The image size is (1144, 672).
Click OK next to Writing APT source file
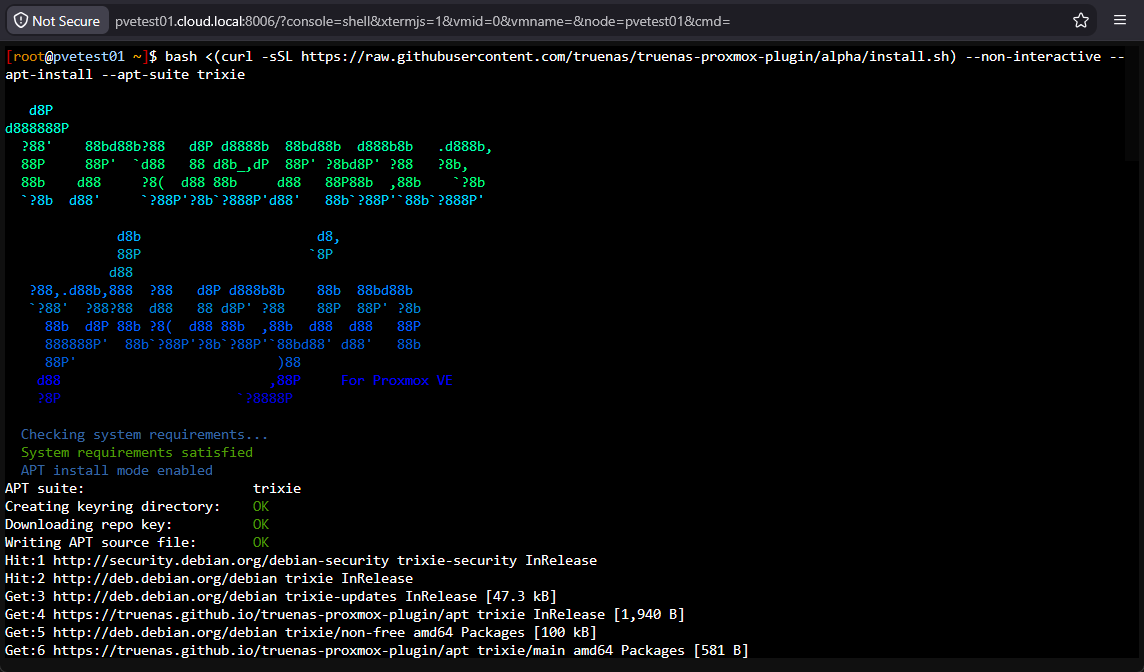(x=260, y=542)
